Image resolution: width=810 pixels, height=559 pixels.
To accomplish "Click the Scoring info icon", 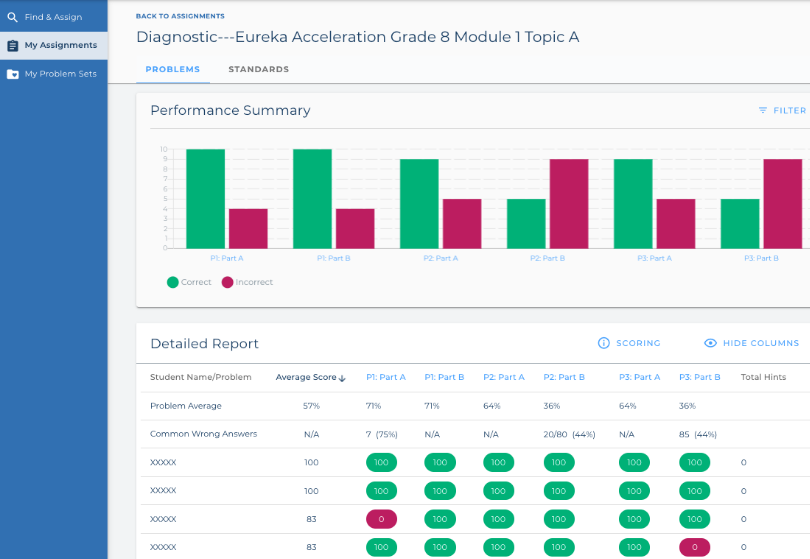I will click(x=603, y=343).
